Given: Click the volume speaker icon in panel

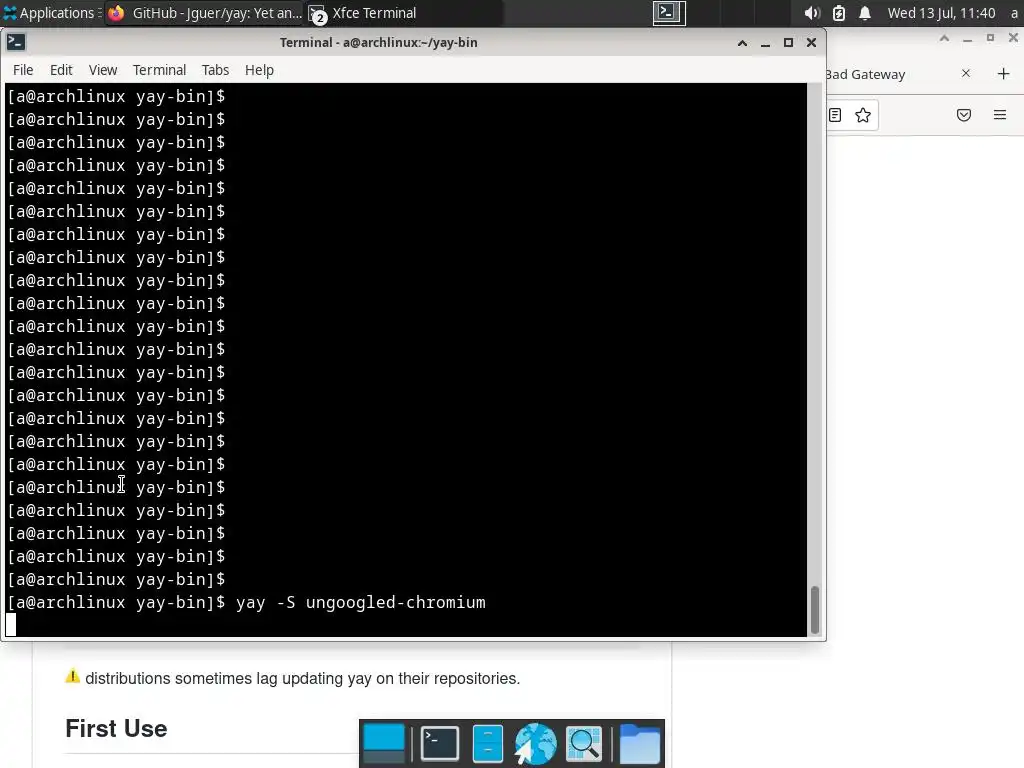Looking at the screenshot, I should 812,13.
